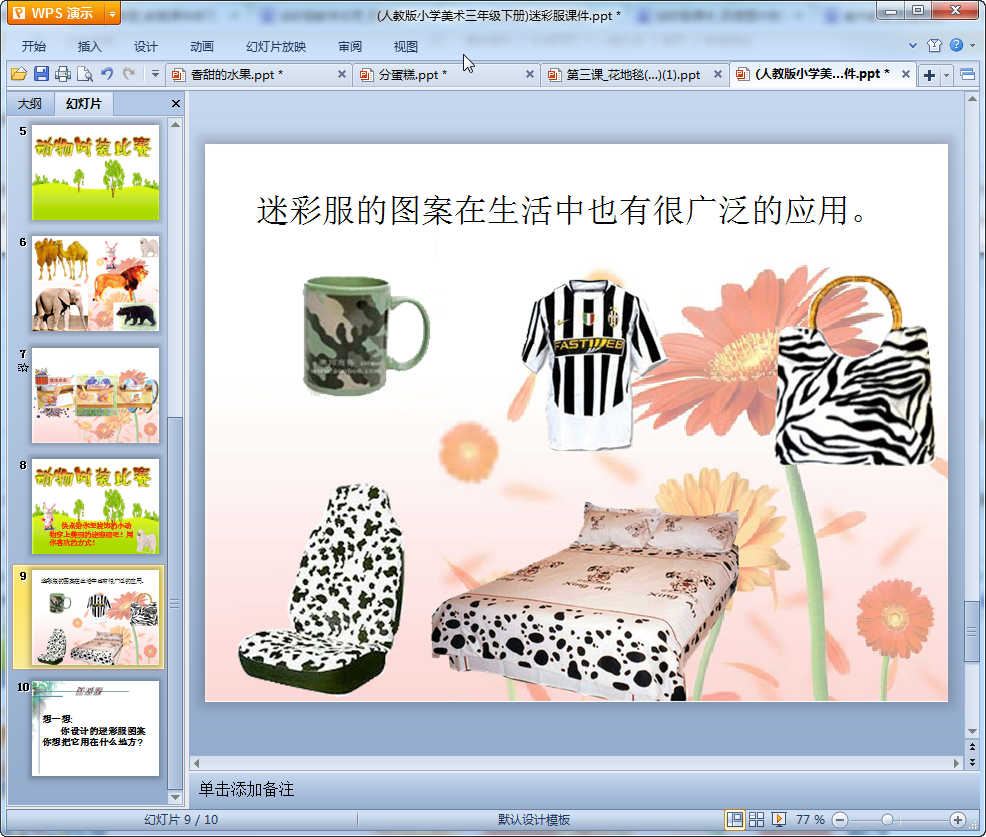Add a new document tab with plus
Viewport: 986px width, 837px height.
(929, 75)
